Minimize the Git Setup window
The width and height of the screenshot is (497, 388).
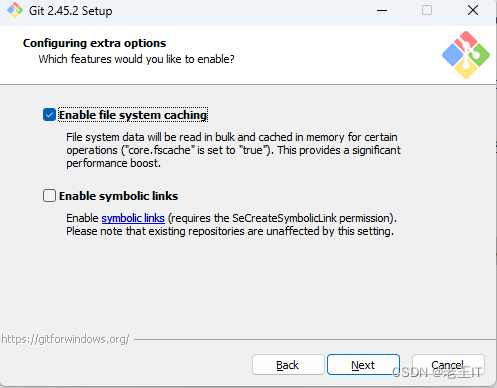coord(382,10)
